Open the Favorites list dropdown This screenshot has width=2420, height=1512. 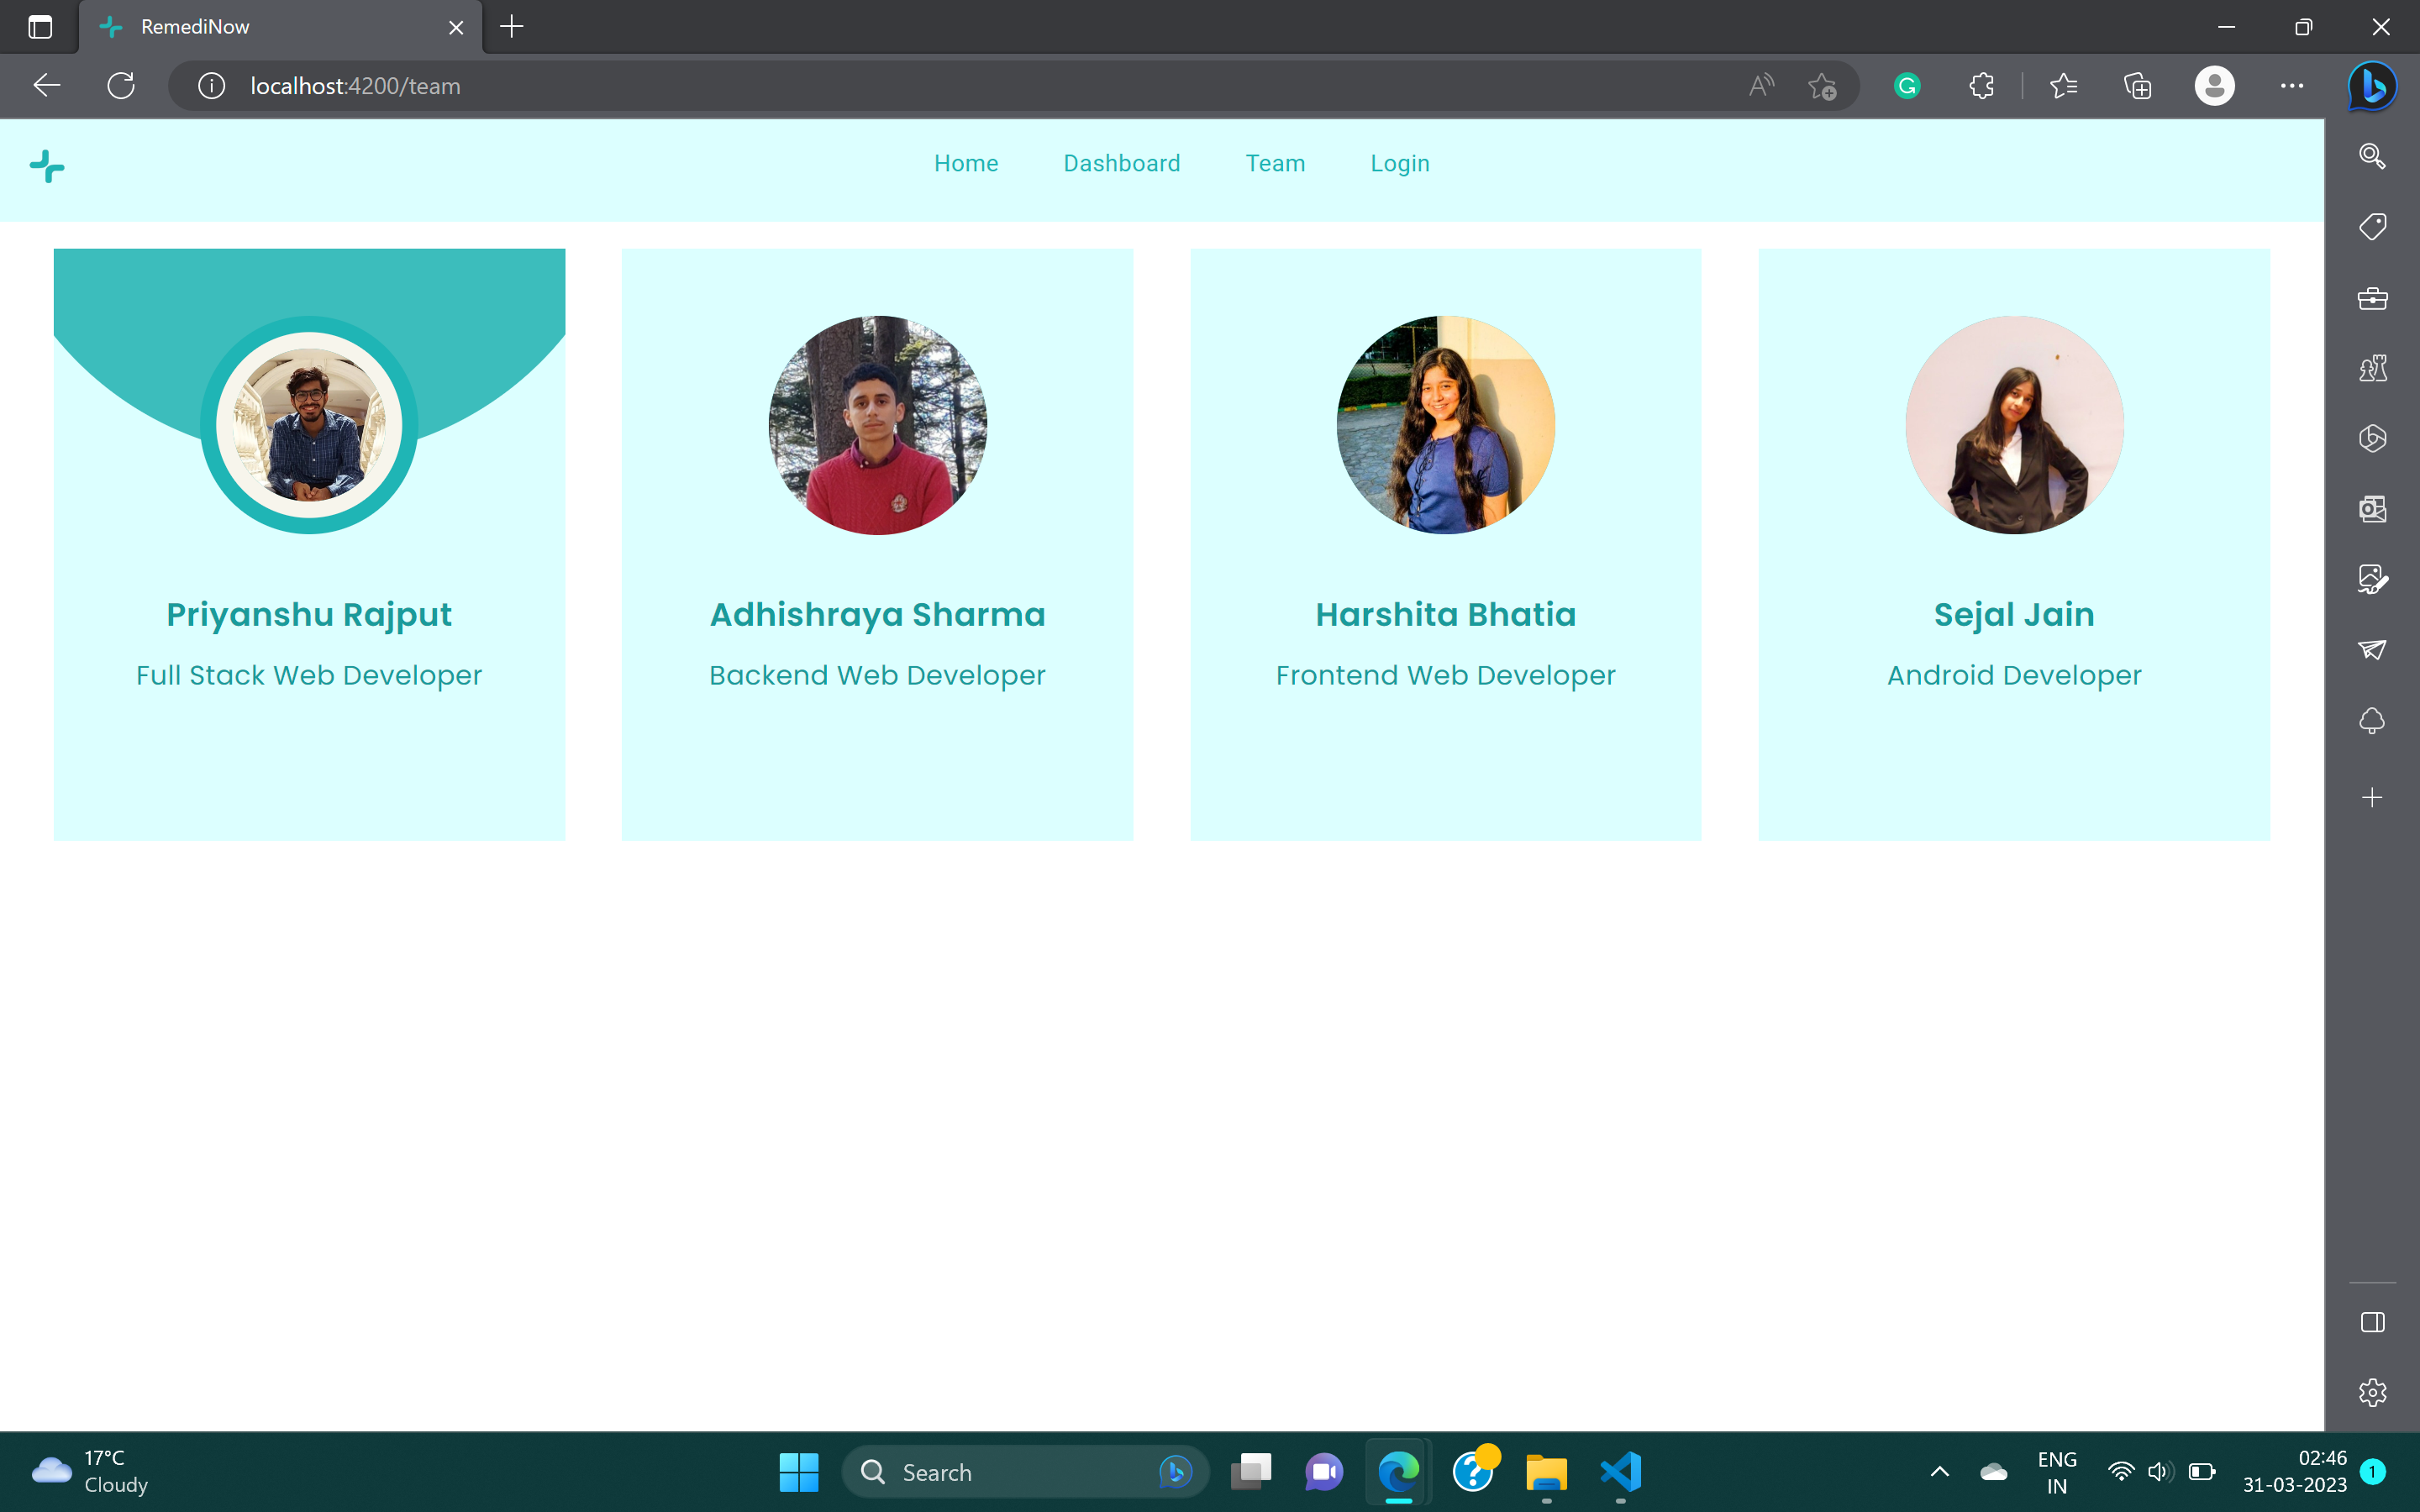tap(2063, 86)
